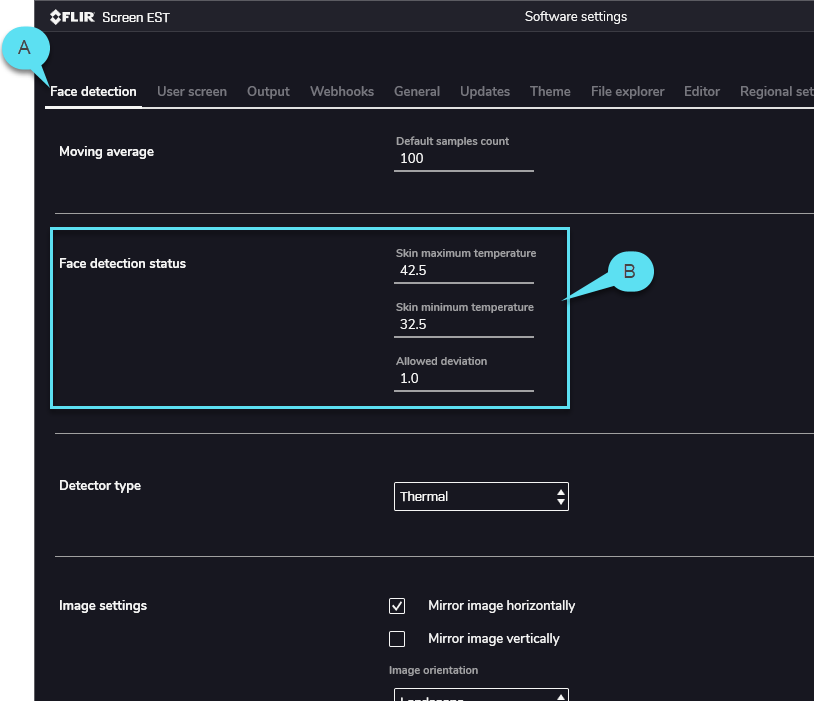Focus the Skin minimum temperature field
This screenshot has width=814, height=701.
tap(463, 324)
